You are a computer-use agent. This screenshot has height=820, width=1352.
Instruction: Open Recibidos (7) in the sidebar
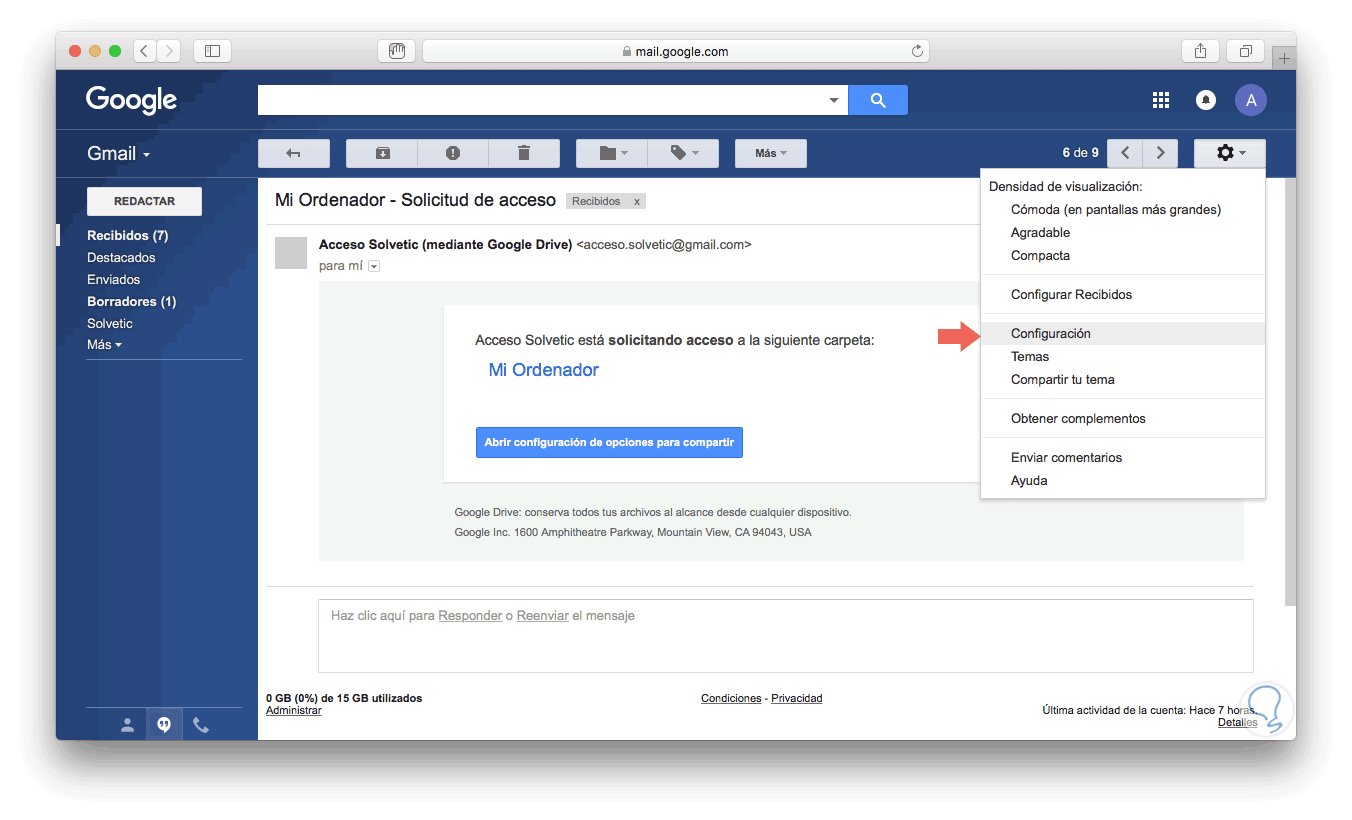(128, 236)
